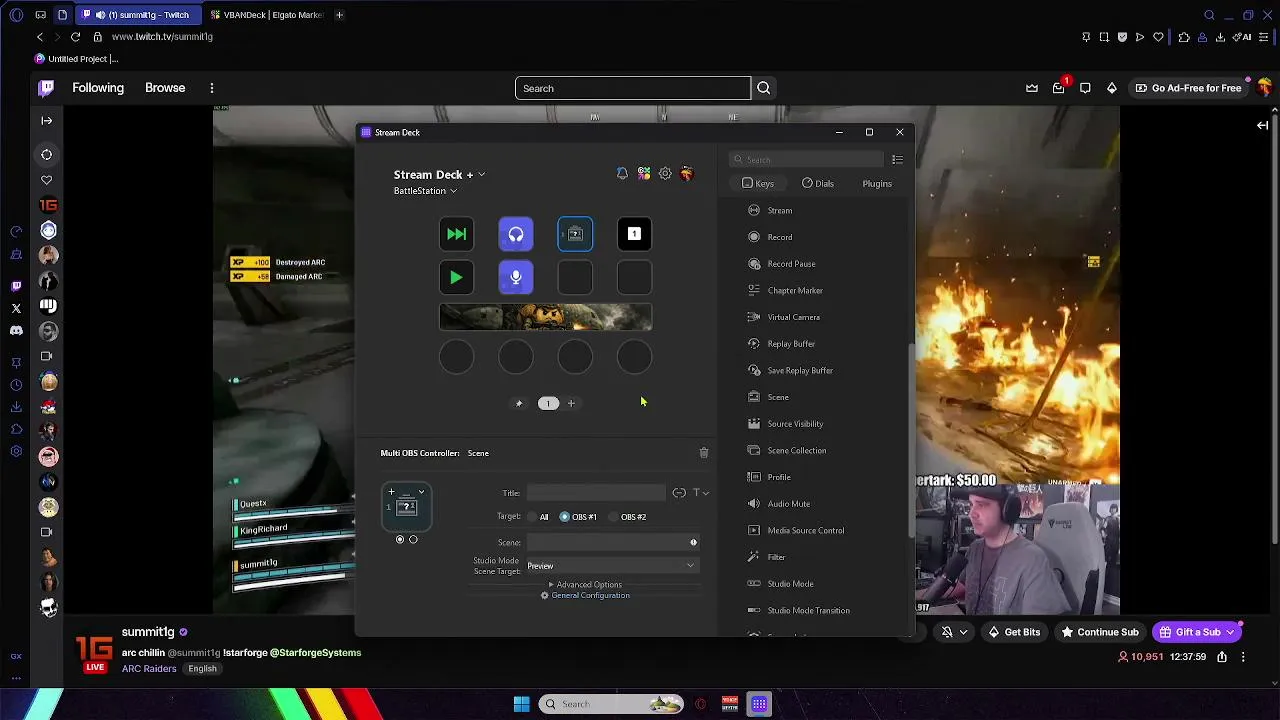Toggle Twitch notification bell-off for summit1g
1280x720 pixels.
947,632
